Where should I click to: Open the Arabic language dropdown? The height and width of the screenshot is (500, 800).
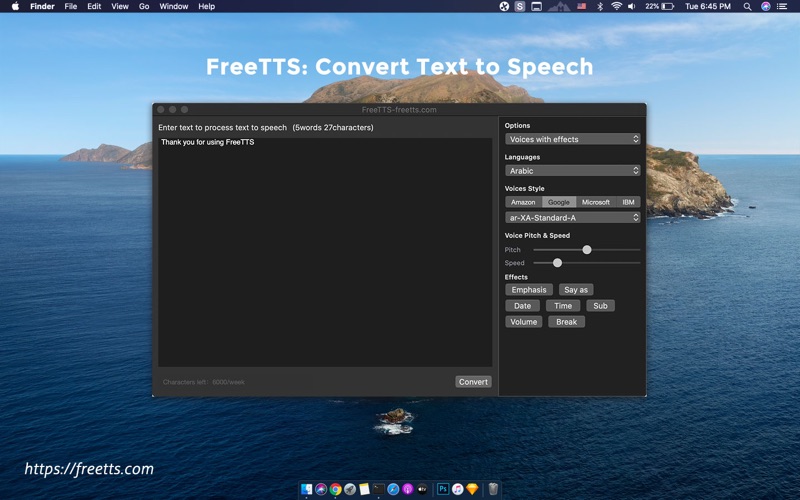572,170
